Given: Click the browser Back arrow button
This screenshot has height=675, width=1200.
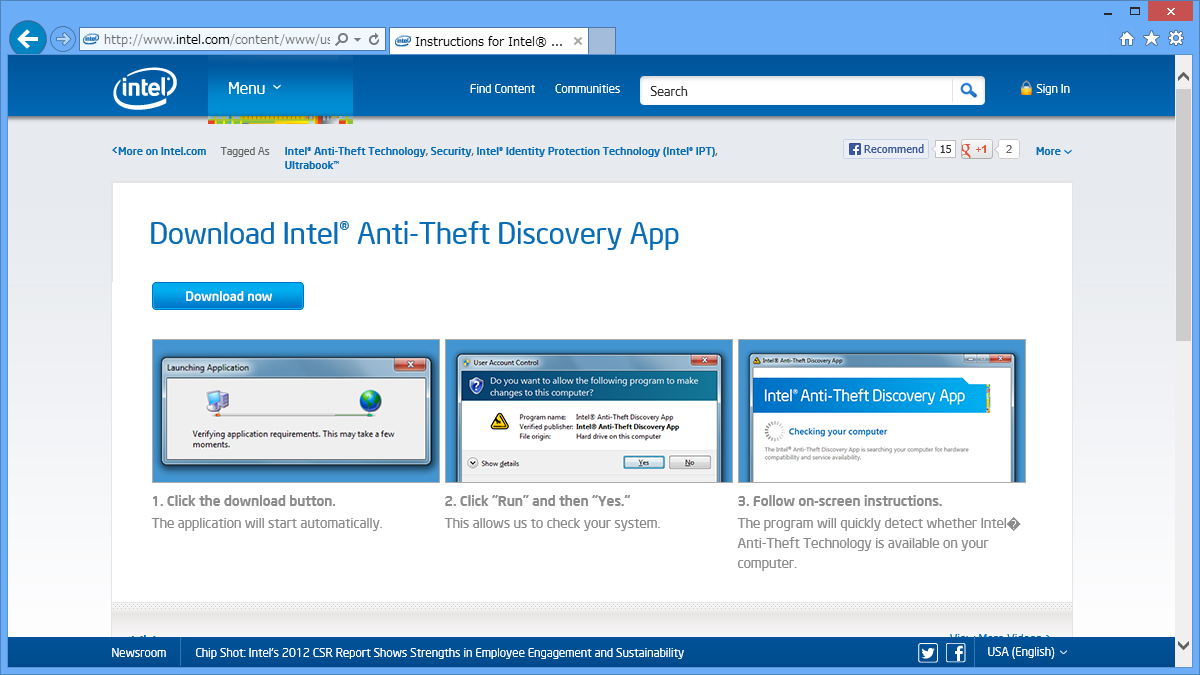Looking at the screenshot, I should pos(28,39).
